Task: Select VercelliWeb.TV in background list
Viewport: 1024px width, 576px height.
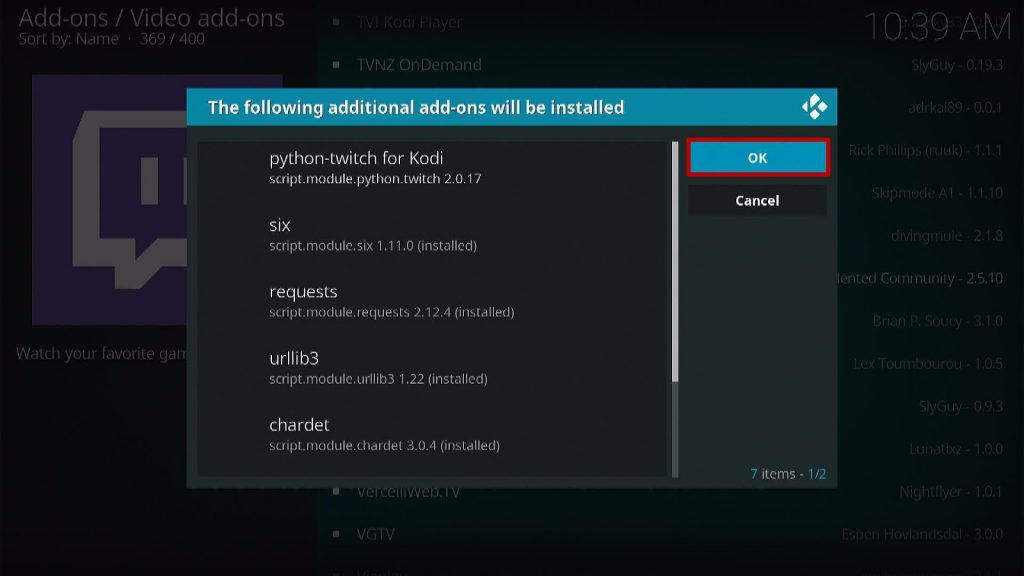Action: click(408, 492)
